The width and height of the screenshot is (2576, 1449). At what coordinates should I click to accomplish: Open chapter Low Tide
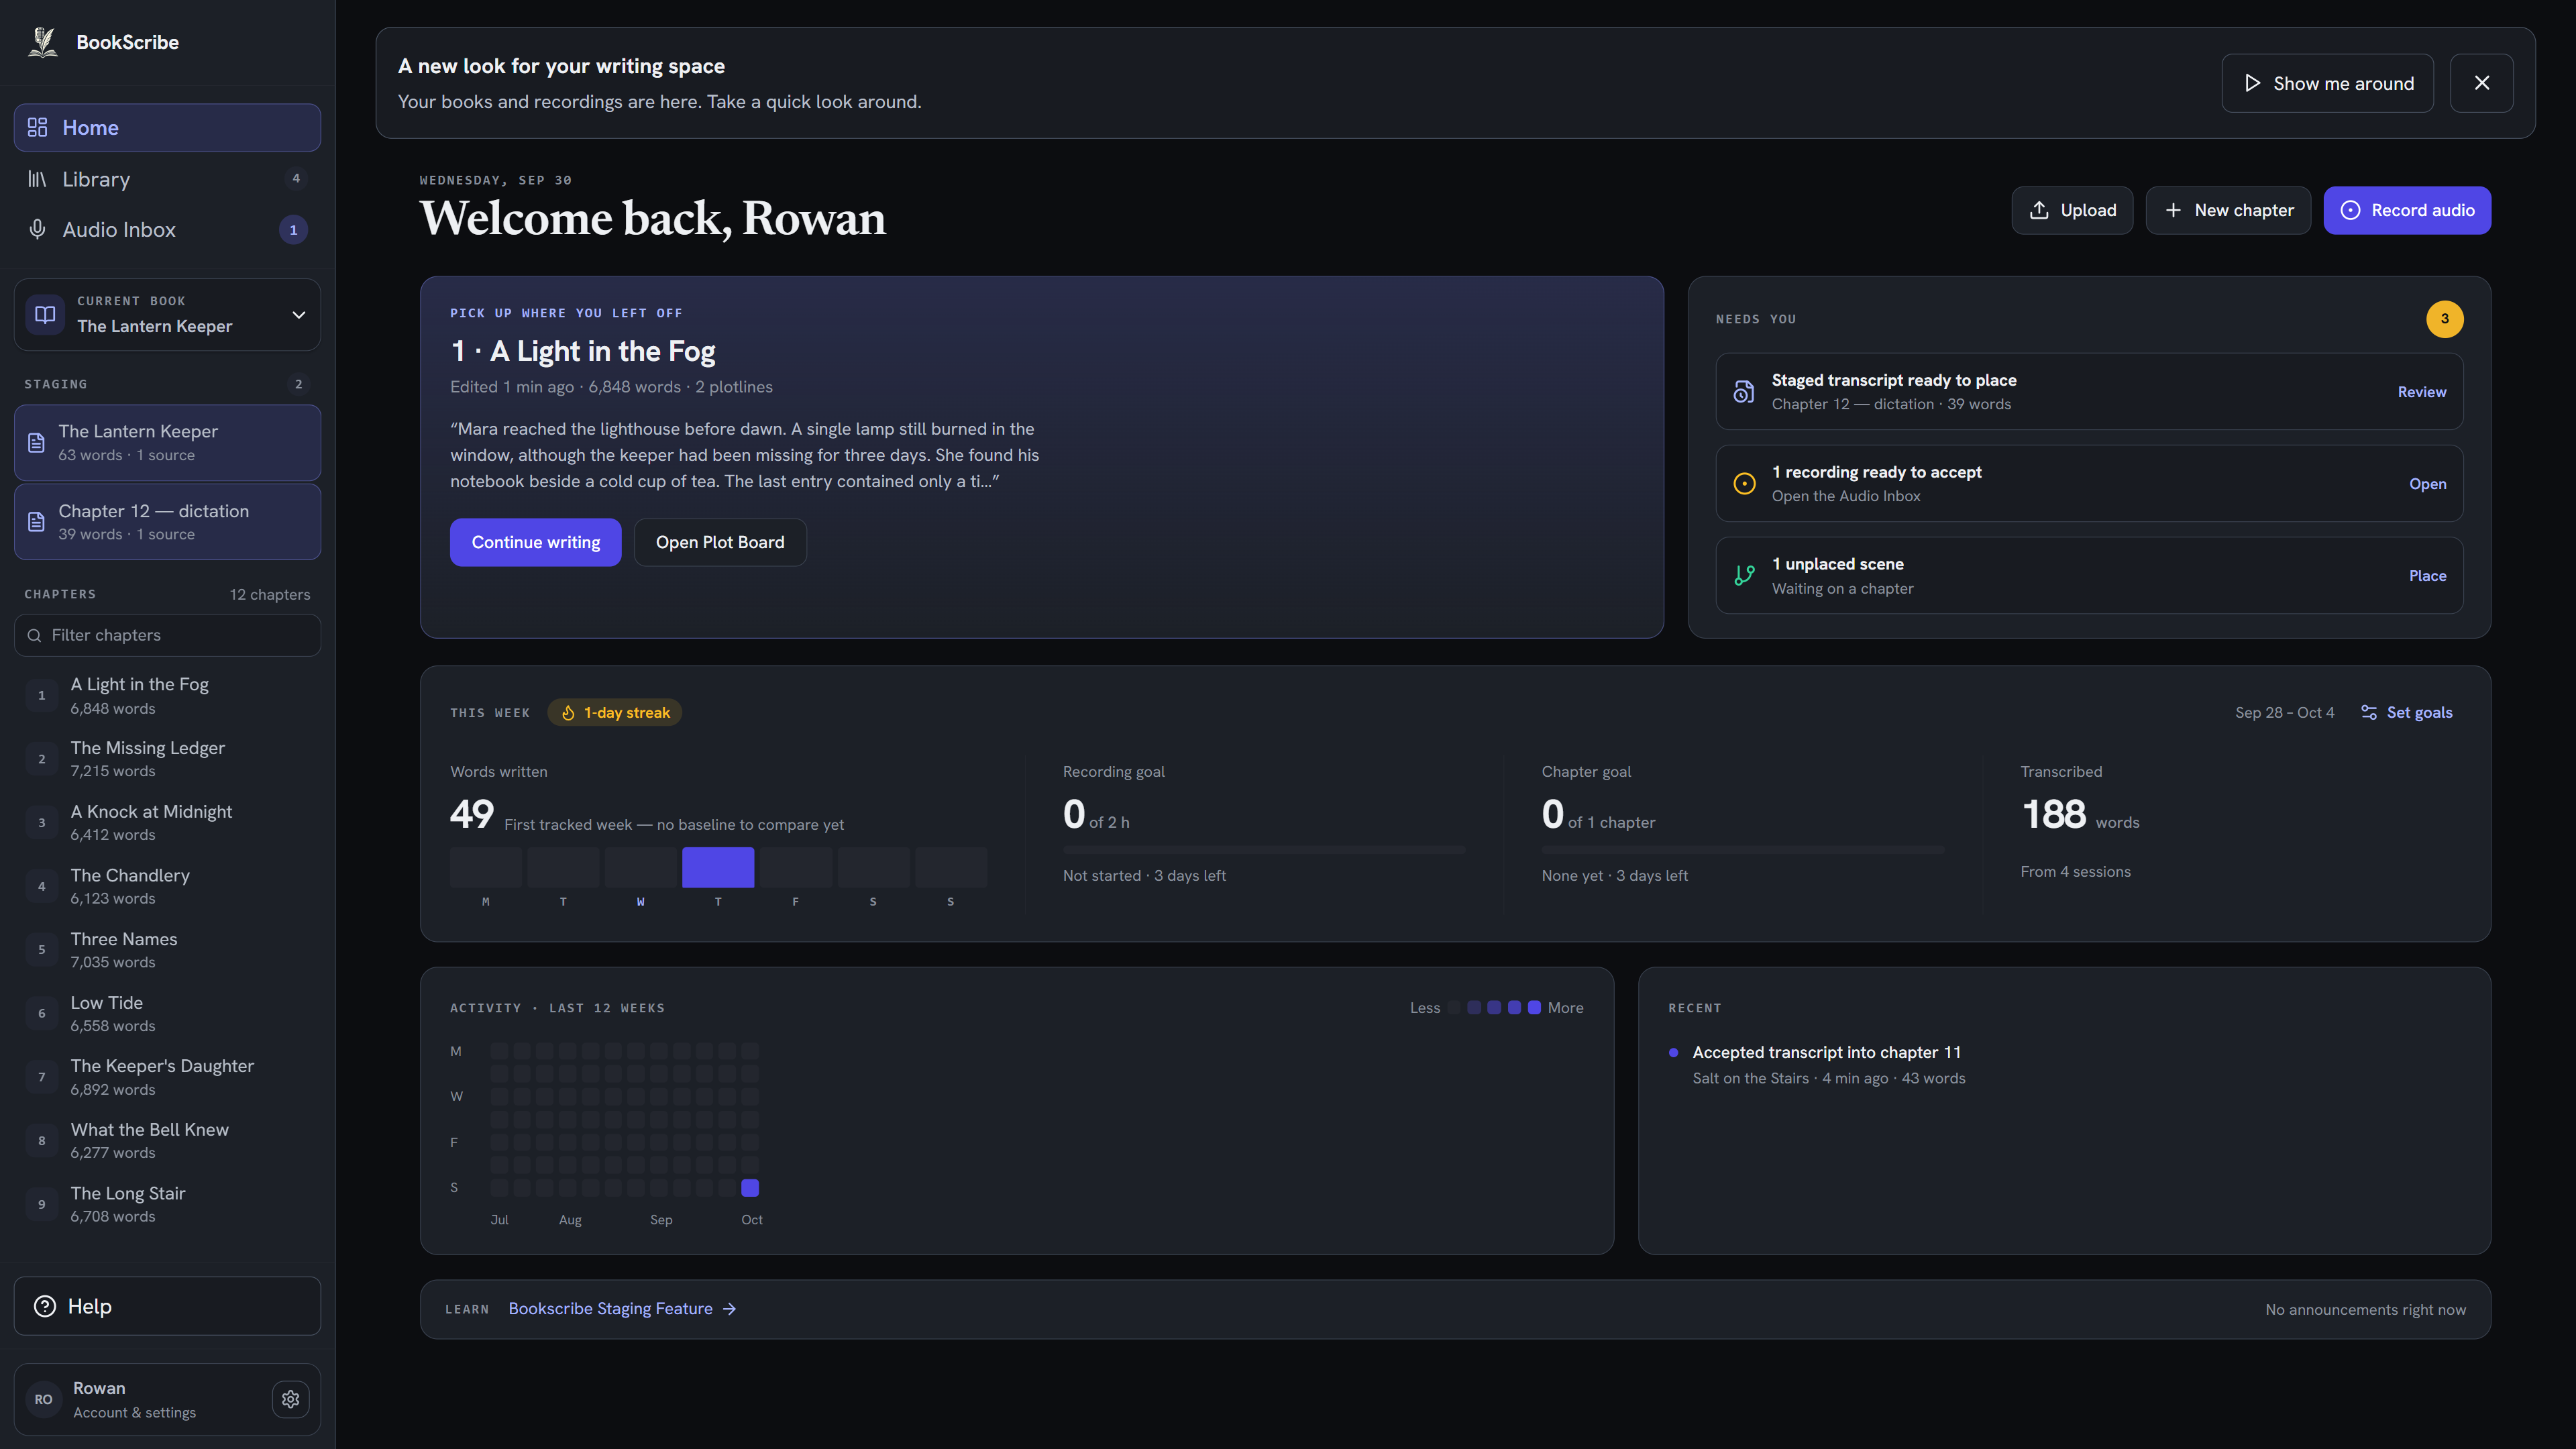(167, 1013)
